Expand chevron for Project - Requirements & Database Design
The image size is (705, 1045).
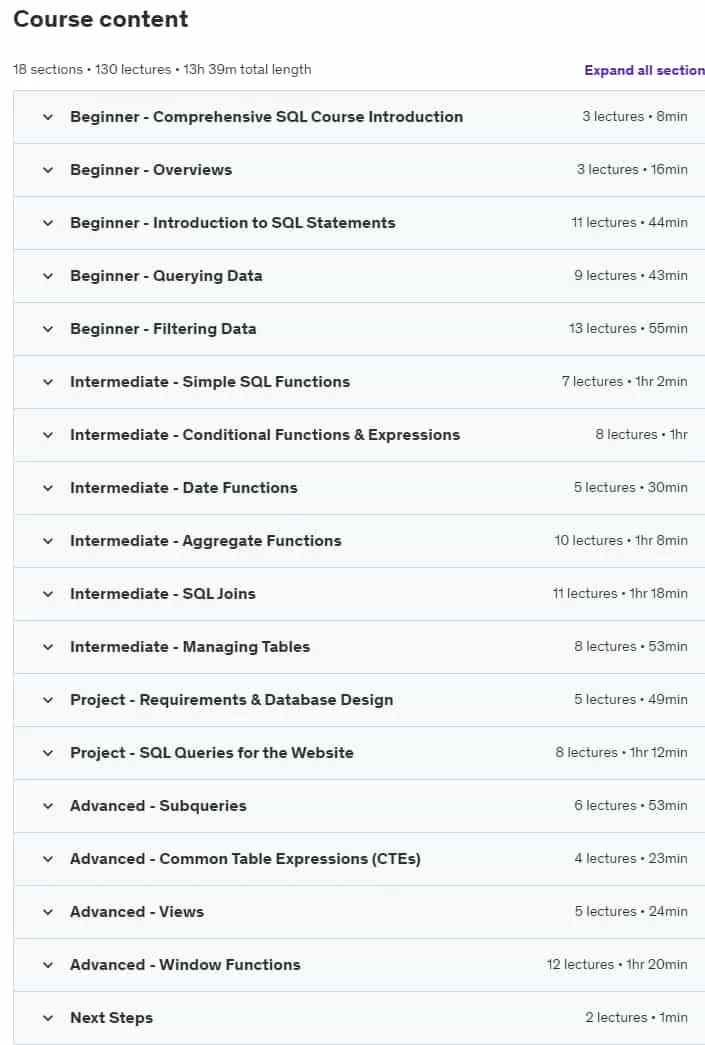click(48, 700)
